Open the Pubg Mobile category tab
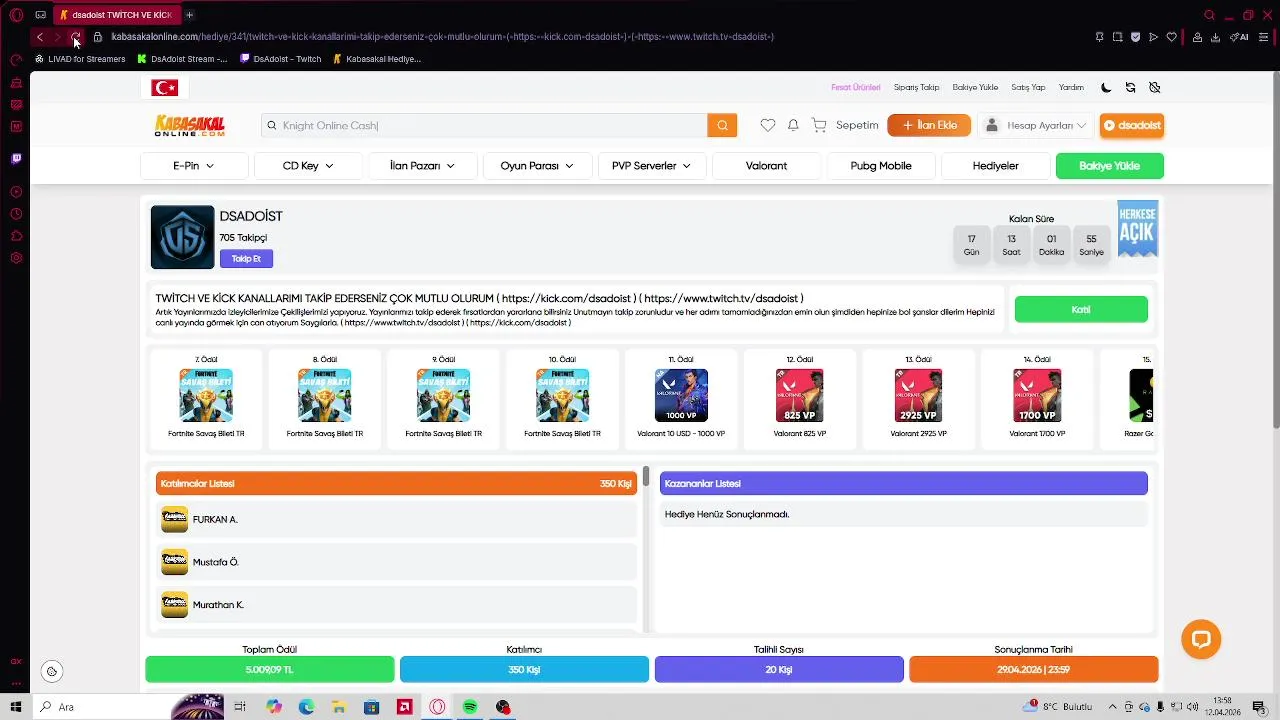The height and width of the screenshot is (720, 1280). (x=881, y=166)
